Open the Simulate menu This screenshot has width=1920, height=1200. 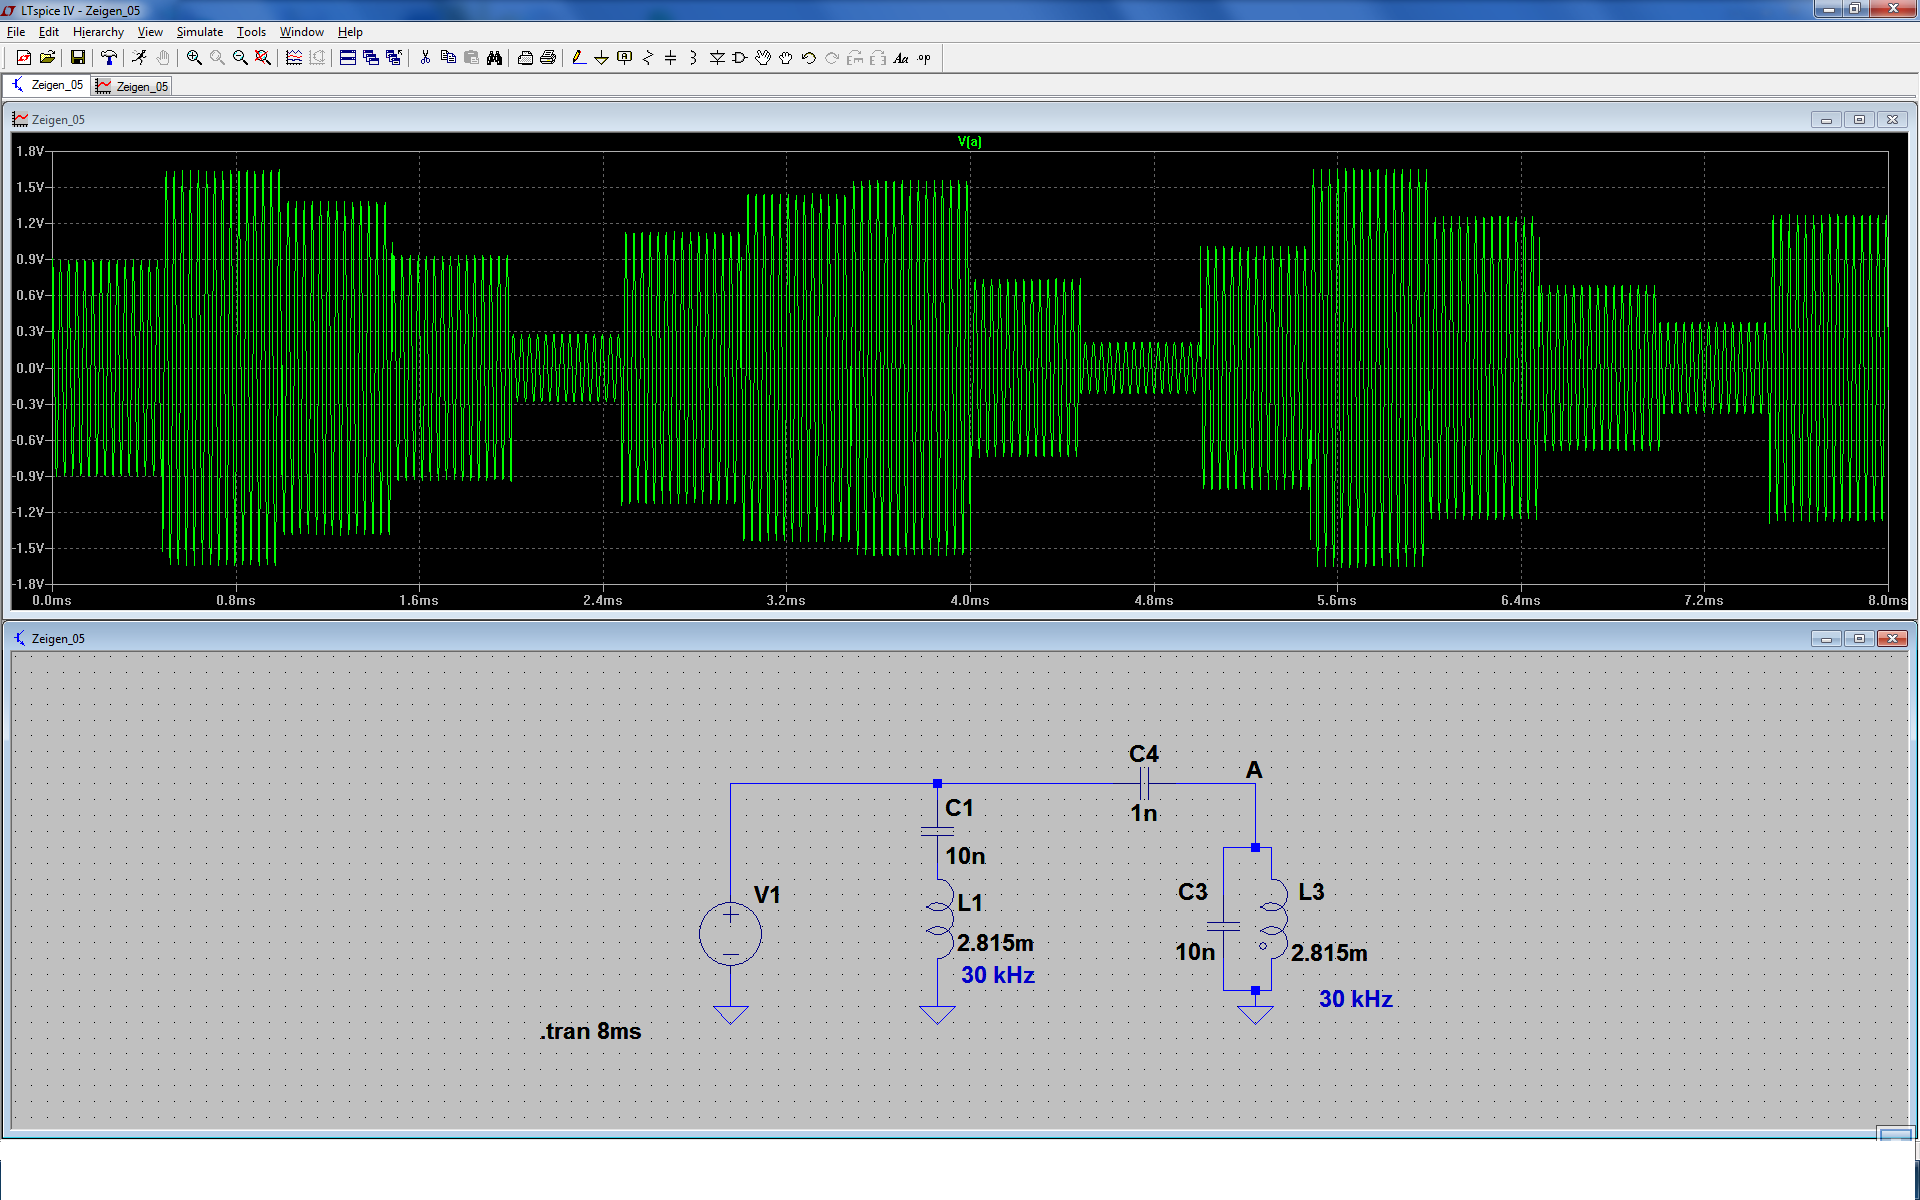click(x=200, y=32)
